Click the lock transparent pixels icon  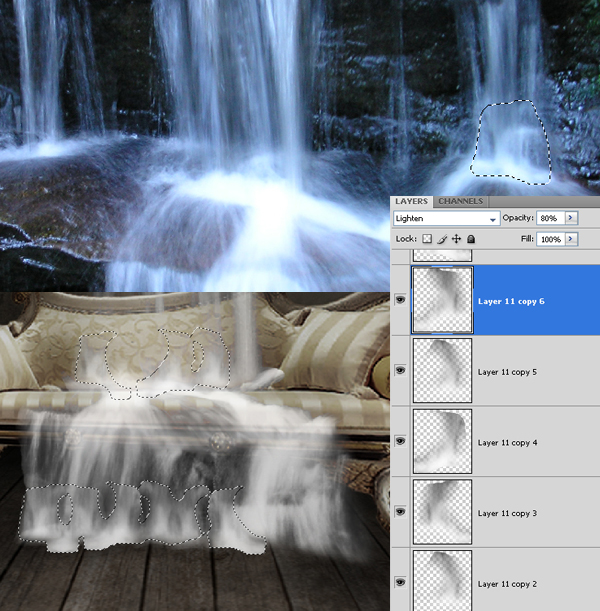point(427,240)
